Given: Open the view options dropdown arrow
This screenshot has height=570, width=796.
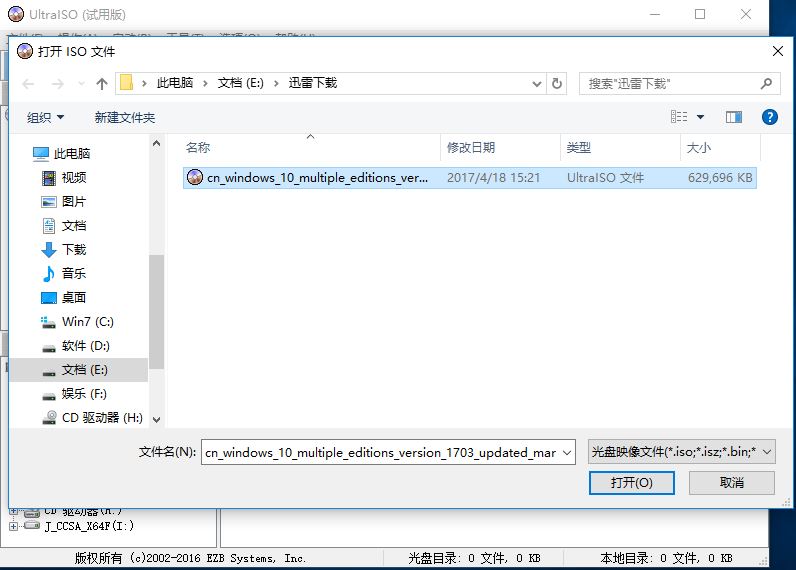Looking at the screenshot, I should click(701, 117).
